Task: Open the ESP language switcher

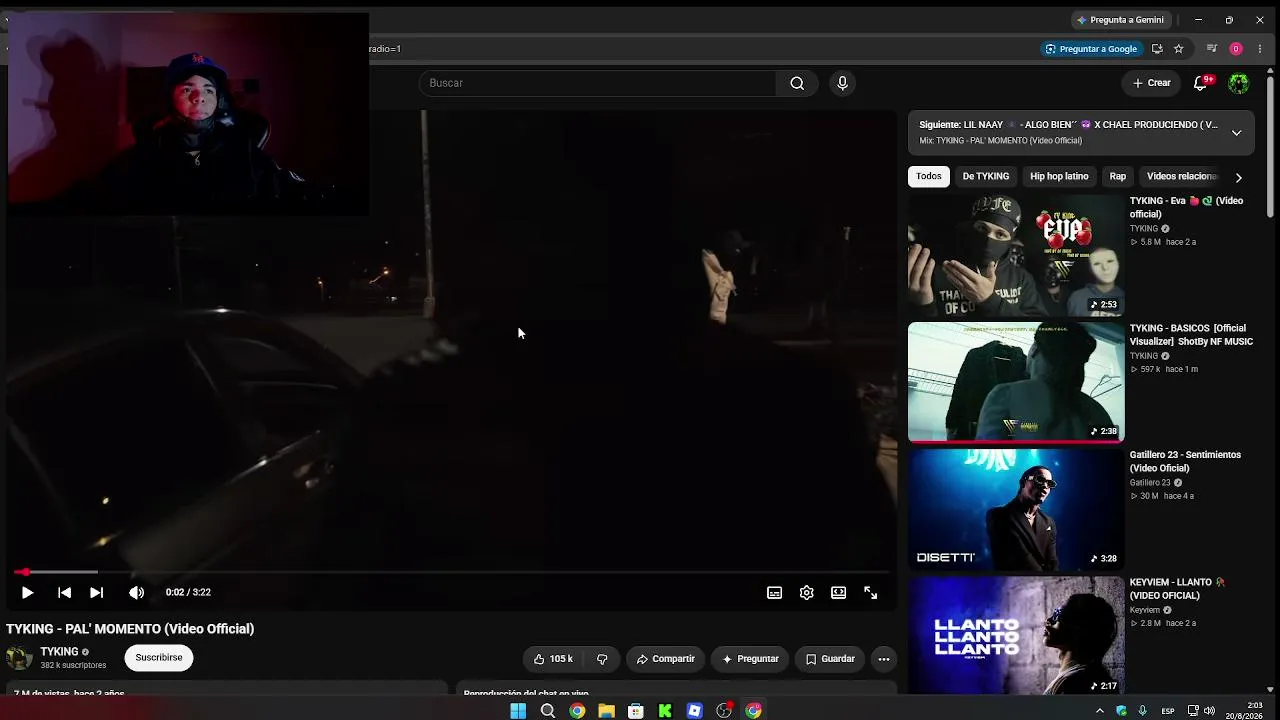Action: [1168, 711]
